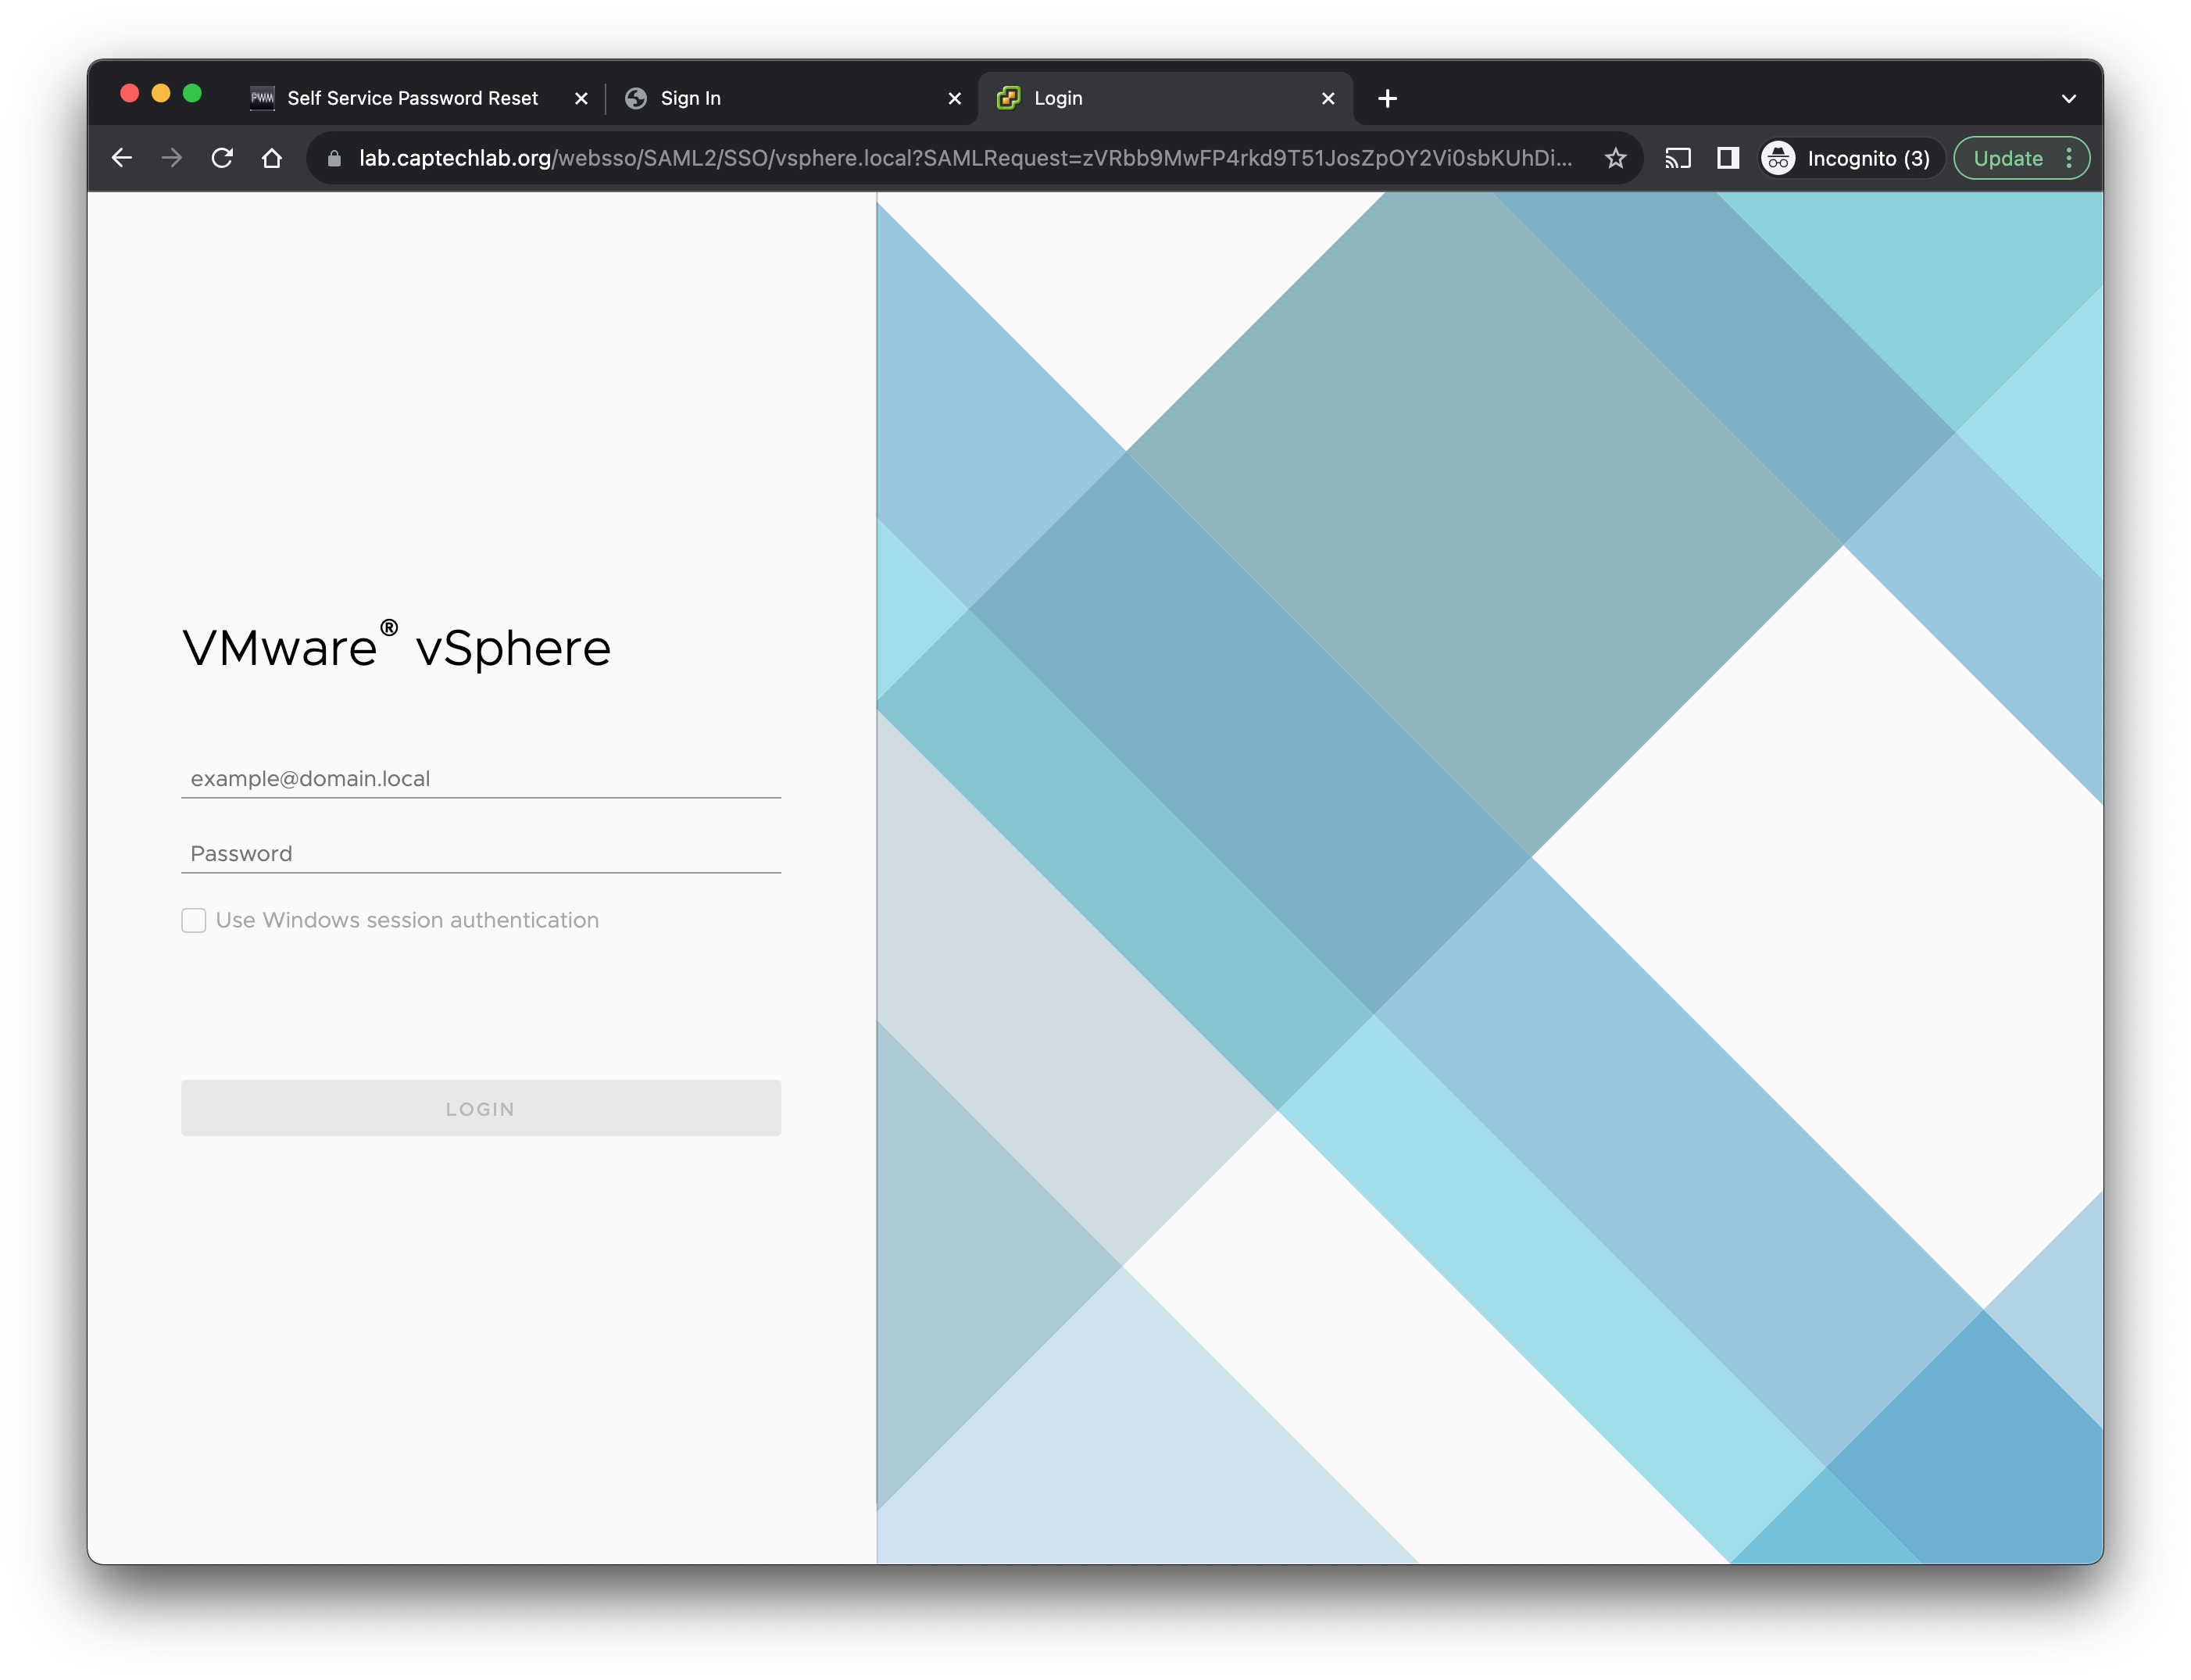Reload the current page
The width and height of the screenshot is (2191, 1680).
[222, 158]
